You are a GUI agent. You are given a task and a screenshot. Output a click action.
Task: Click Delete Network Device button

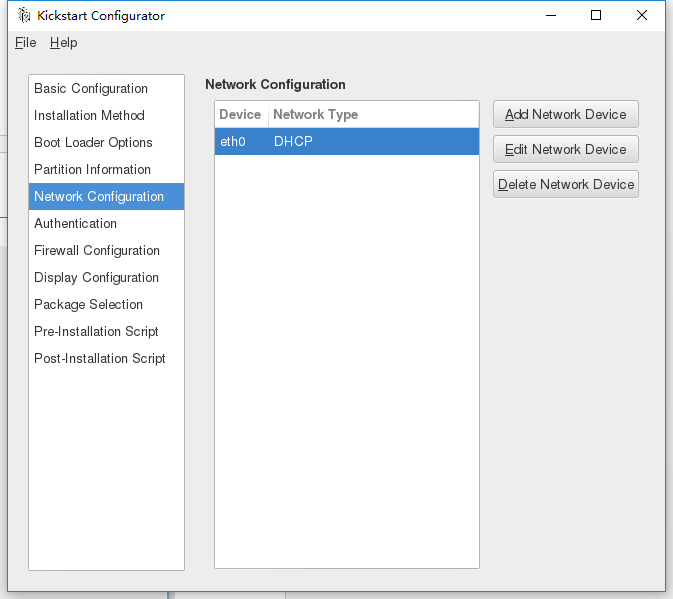pyautogui.click(x=565, y=185)
